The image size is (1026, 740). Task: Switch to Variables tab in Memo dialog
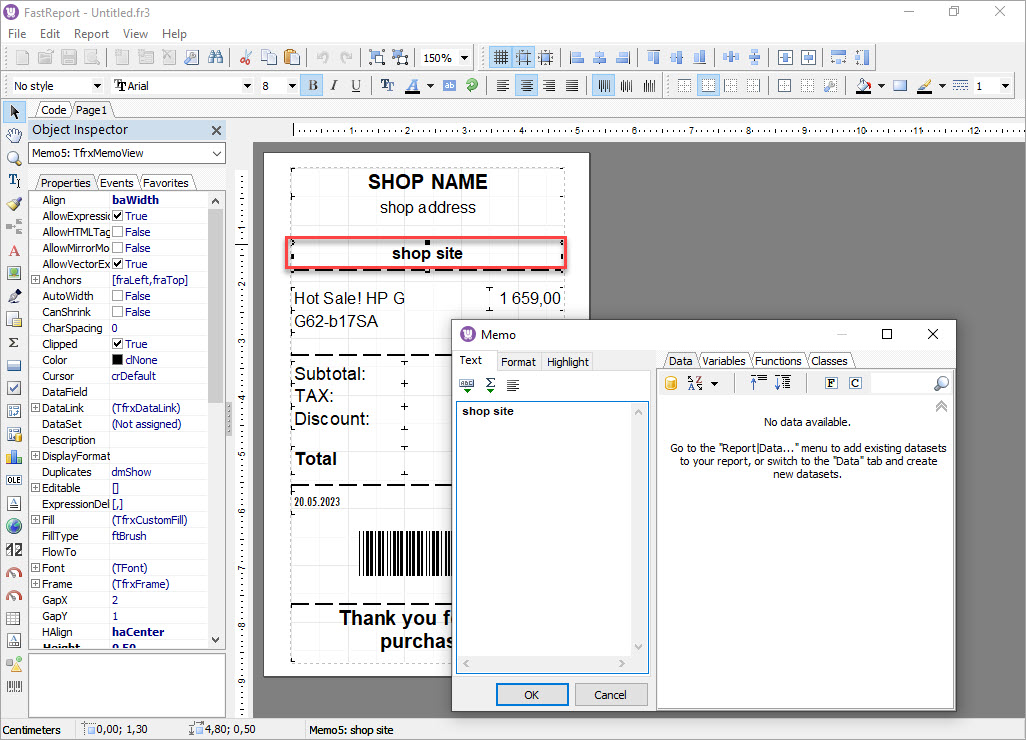(x=724, y=361)
